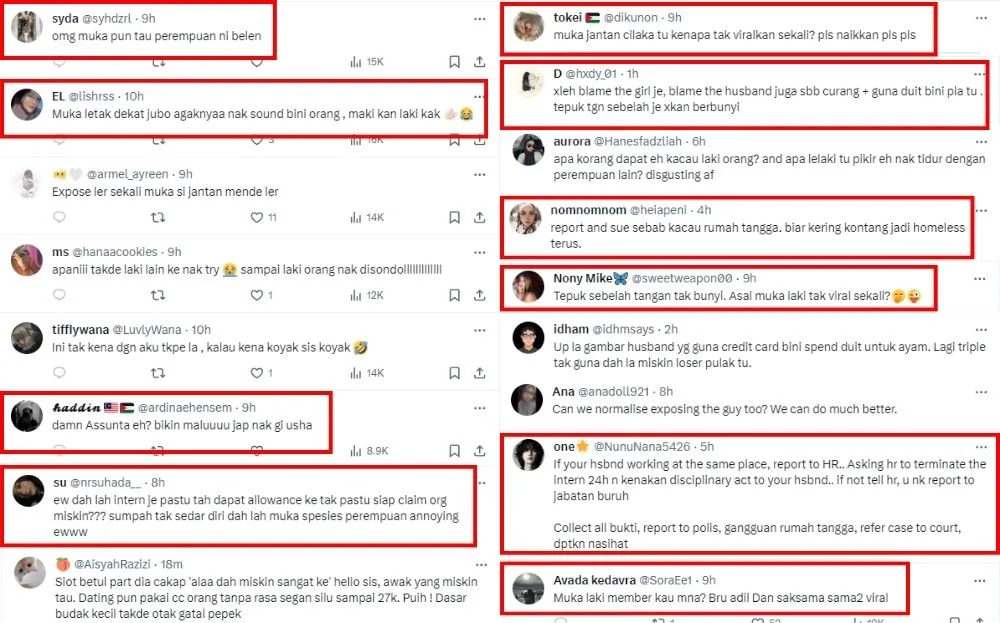Bookmark the tifflywana tweet
Viewport: 1000px width, 623px height.
click(454, 372)
